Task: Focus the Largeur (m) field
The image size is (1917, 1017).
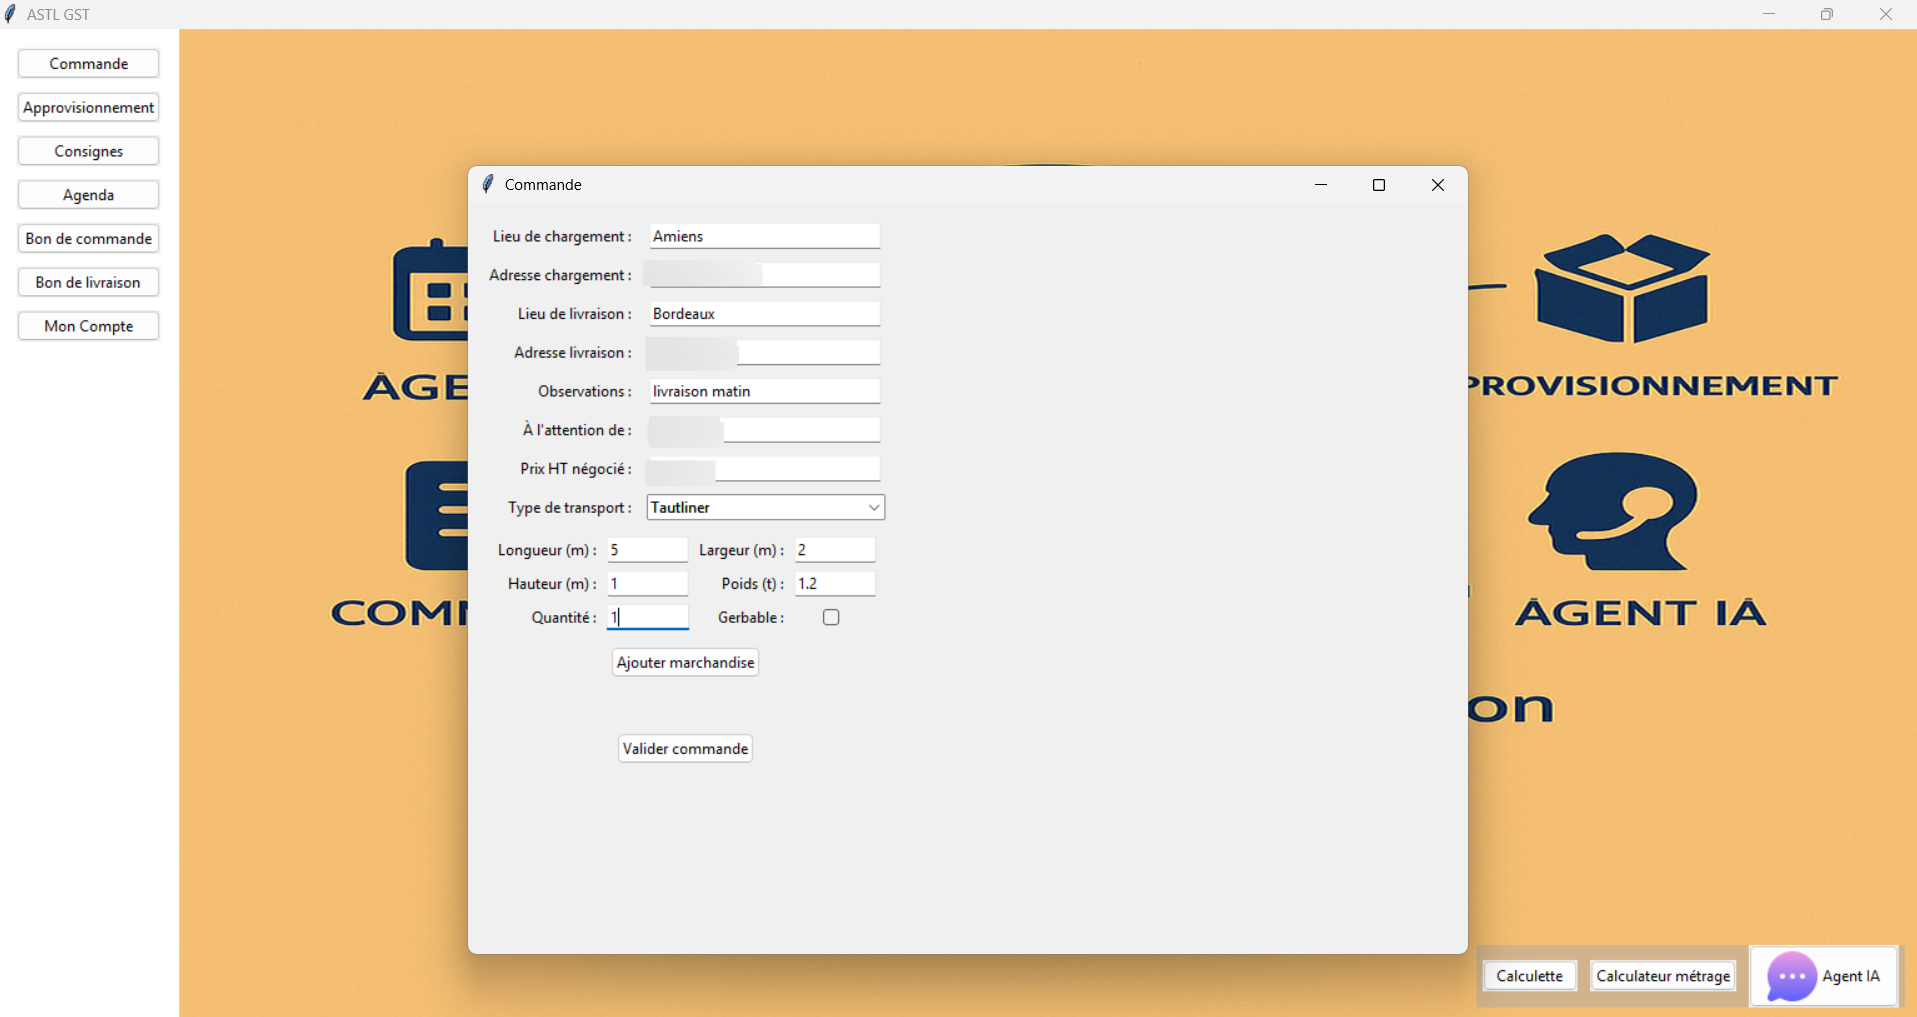Action: click(x=835, y=550)
